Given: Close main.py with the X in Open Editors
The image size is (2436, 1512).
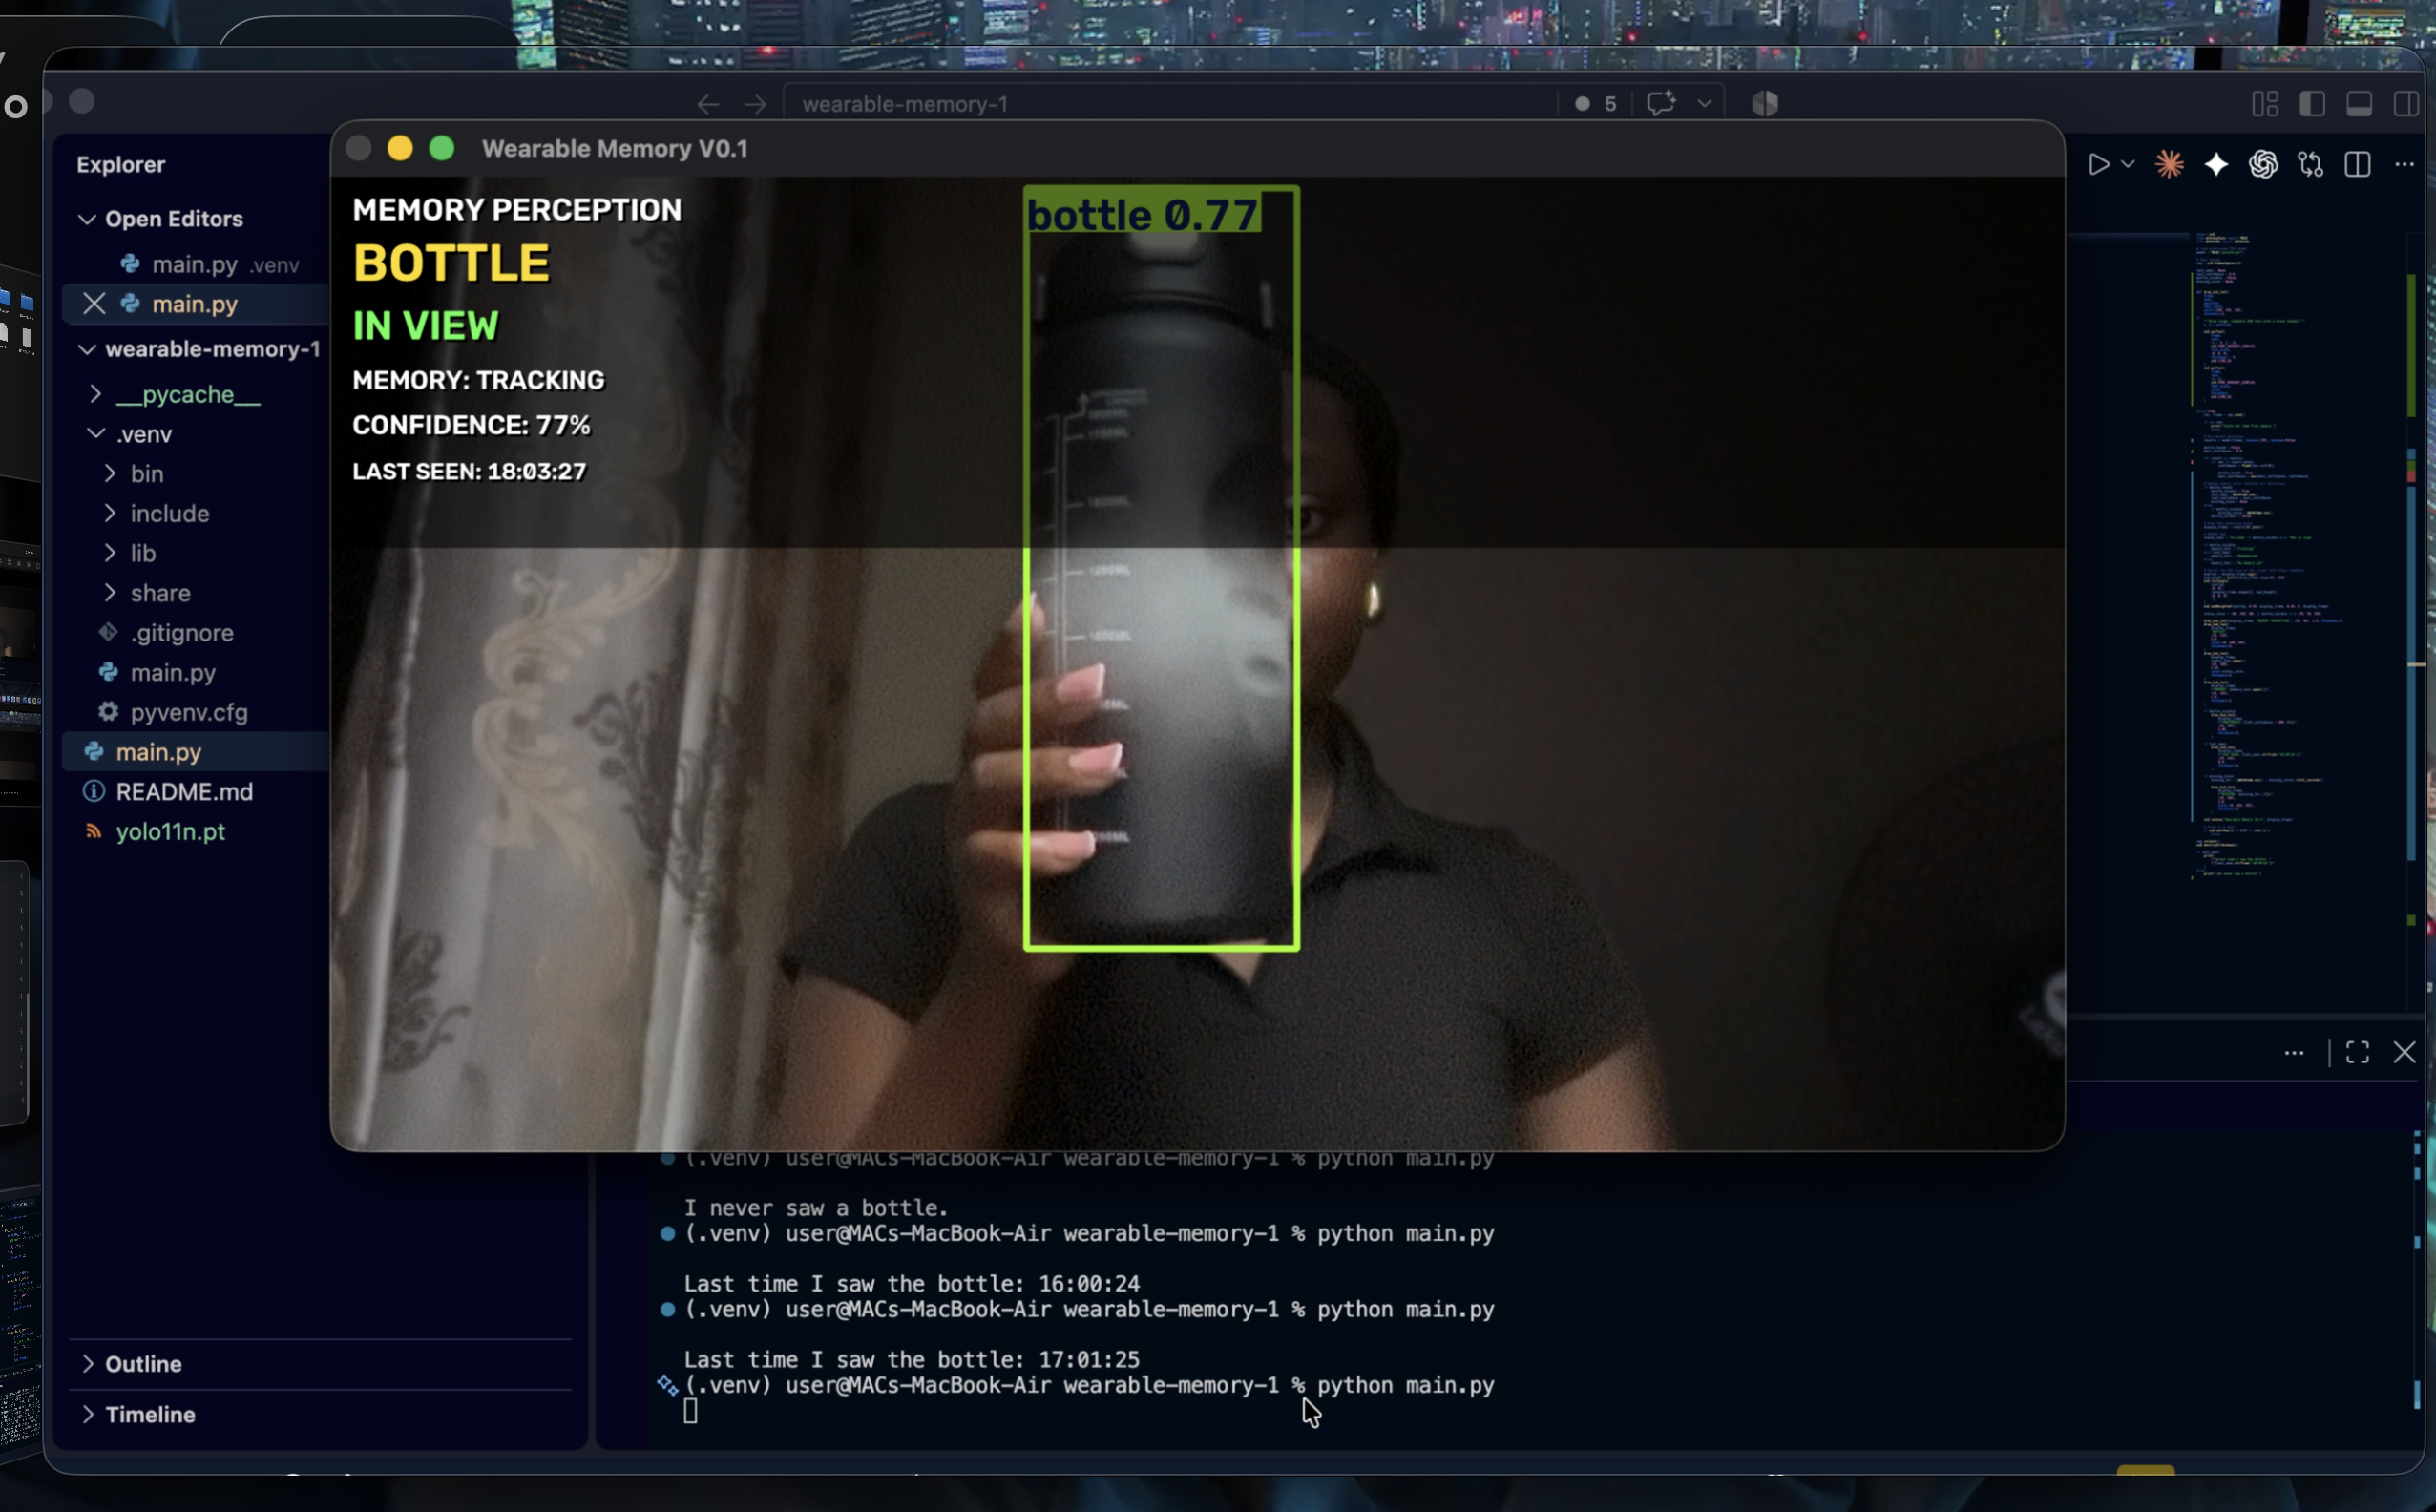Looking at the screenshot, I should click(94, 304).
